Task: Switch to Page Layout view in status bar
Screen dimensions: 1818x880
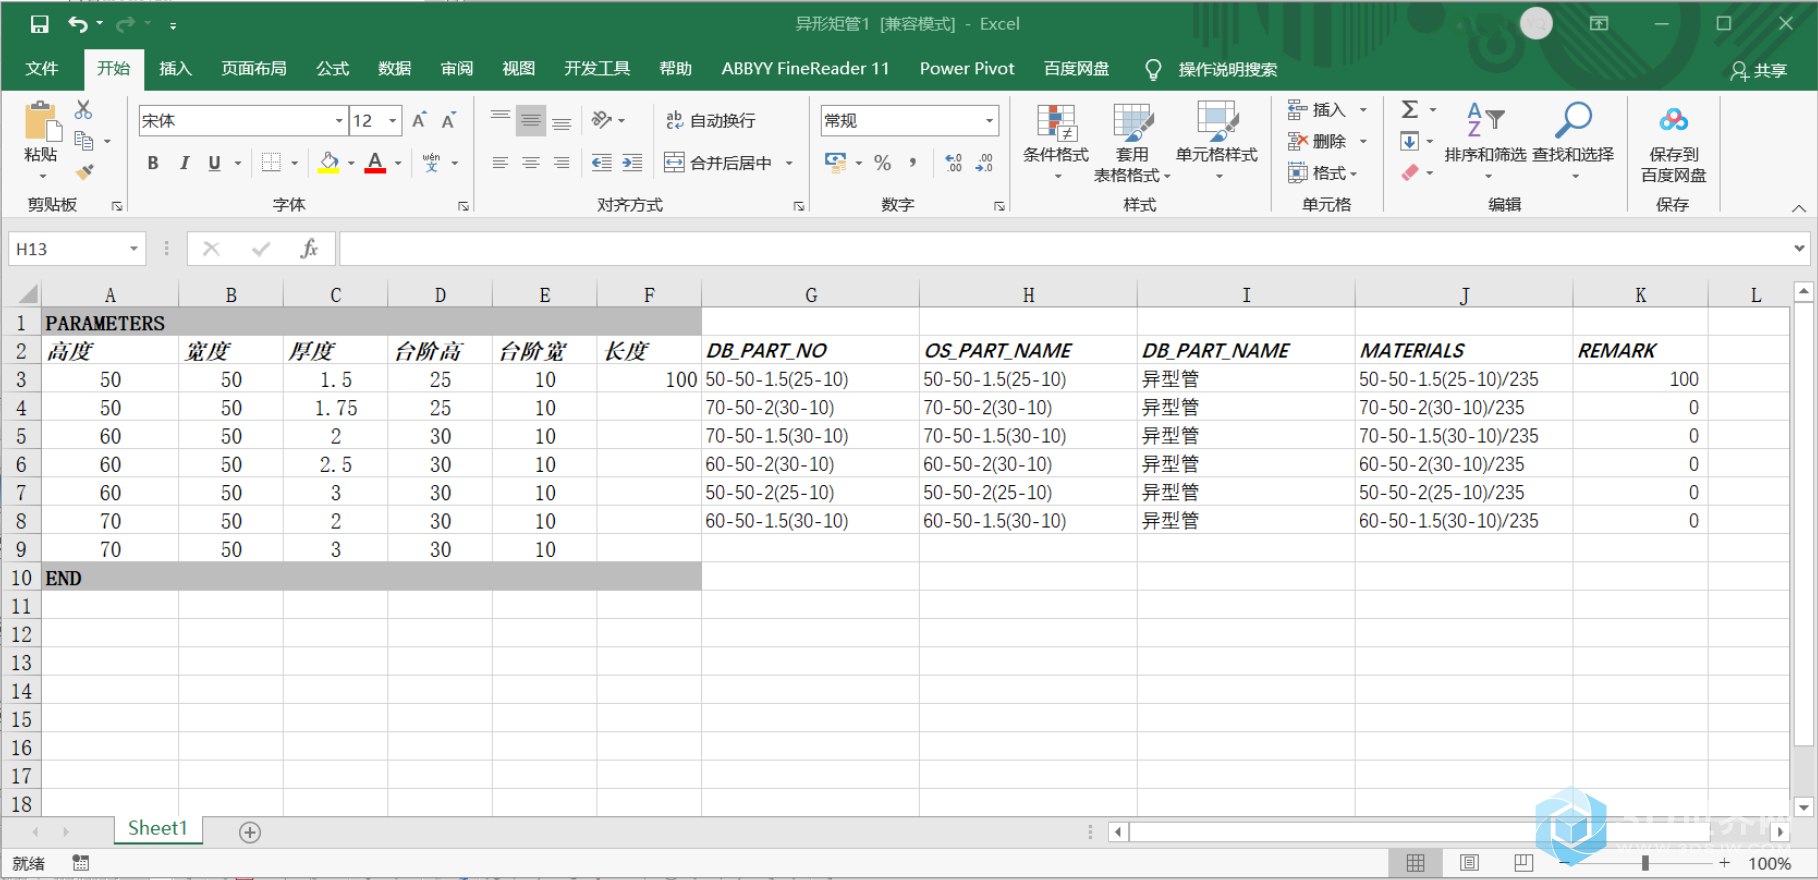Action: tap(1469, 862)
